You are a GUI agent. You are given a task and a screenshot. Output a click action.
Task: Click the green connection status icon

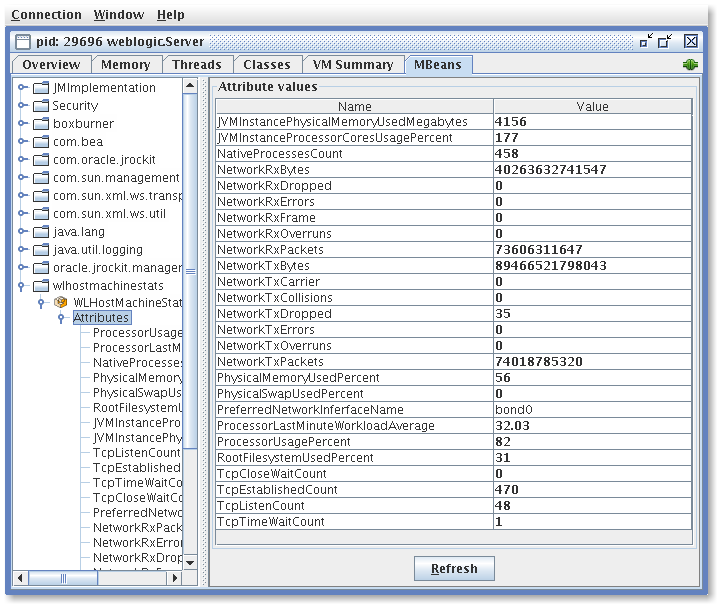[690, 64]
